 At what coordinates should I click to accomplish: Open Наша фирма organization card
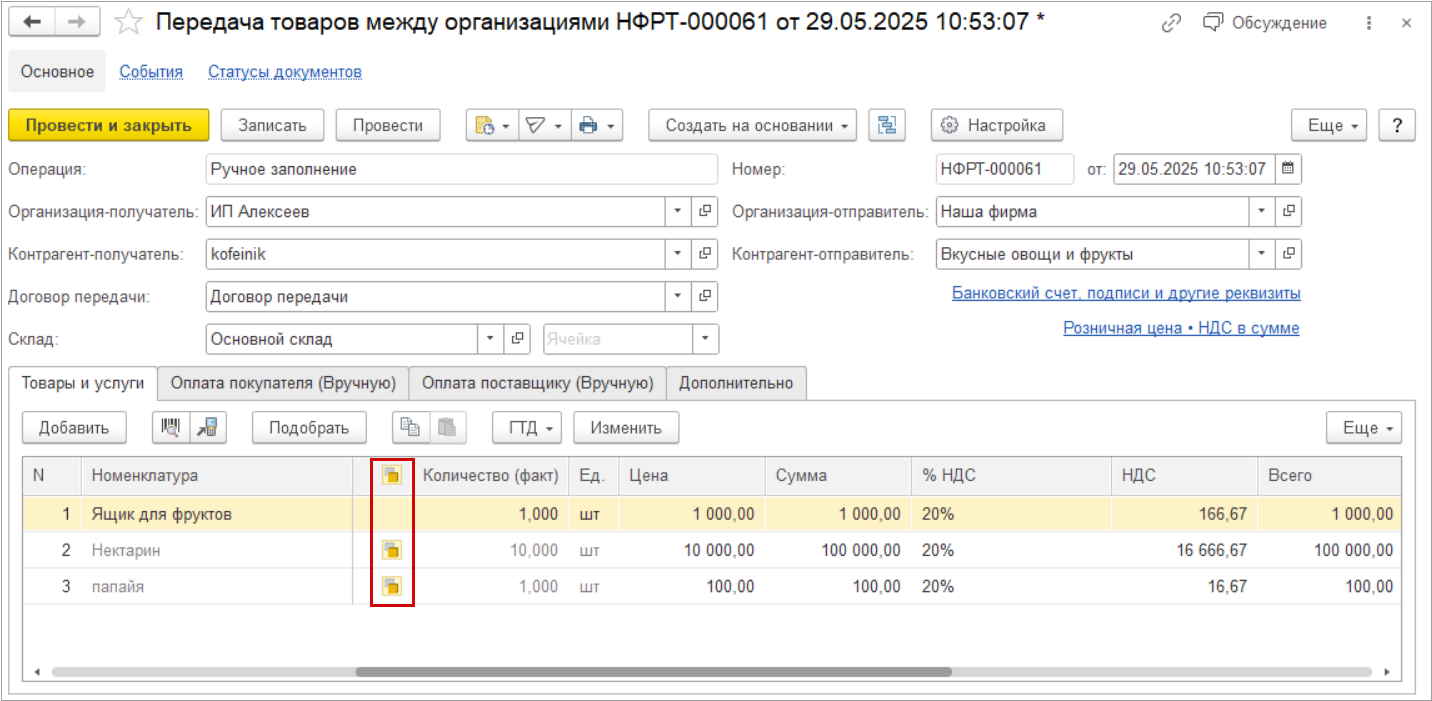point(1289,212)
